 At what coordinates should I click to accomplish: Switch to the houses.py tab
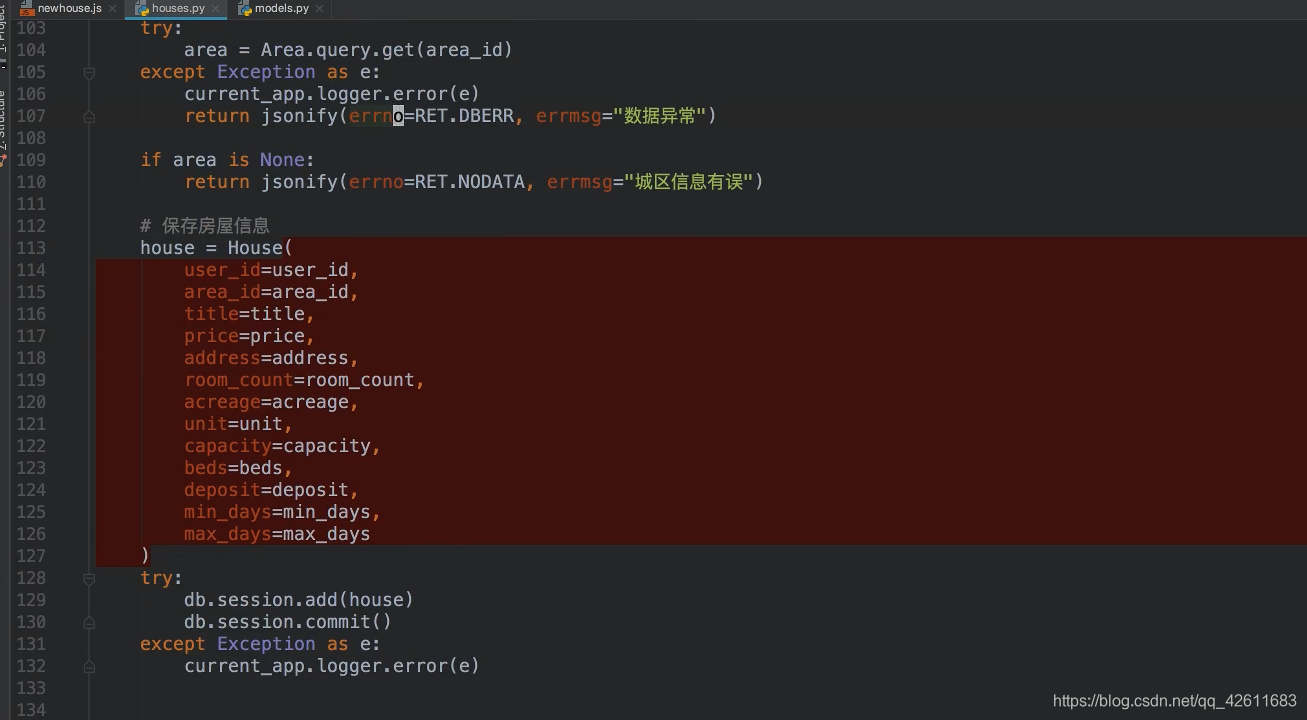[x=176, y=8]
